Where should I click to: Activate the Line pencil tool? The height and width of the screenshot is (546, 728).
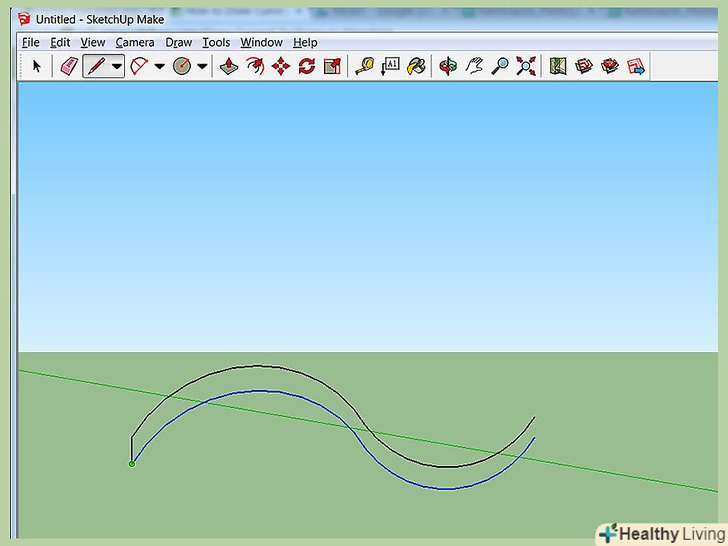click(x=96, y=66)
